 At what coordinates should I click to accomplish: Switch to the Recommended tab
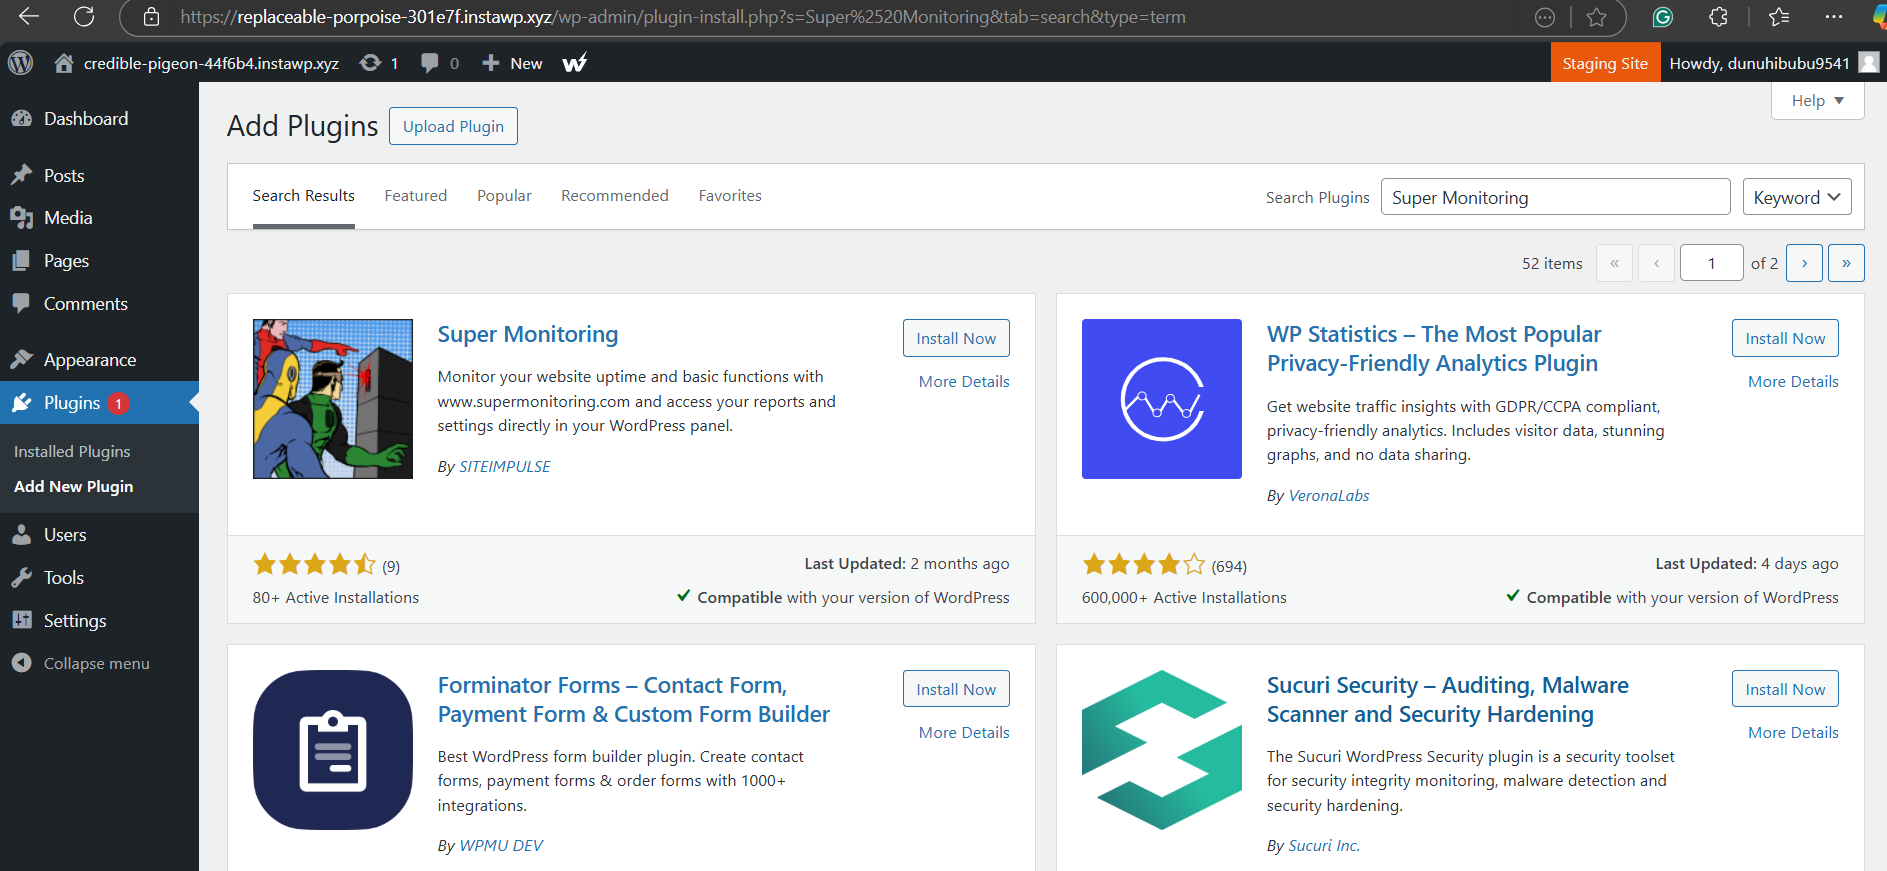click(x=615, y=196)
